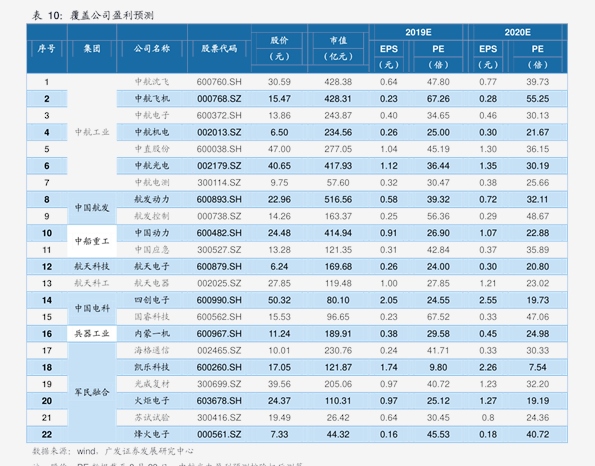Click the 2020E column header
This screenshot has height=466, width=595.
point(517,32)
